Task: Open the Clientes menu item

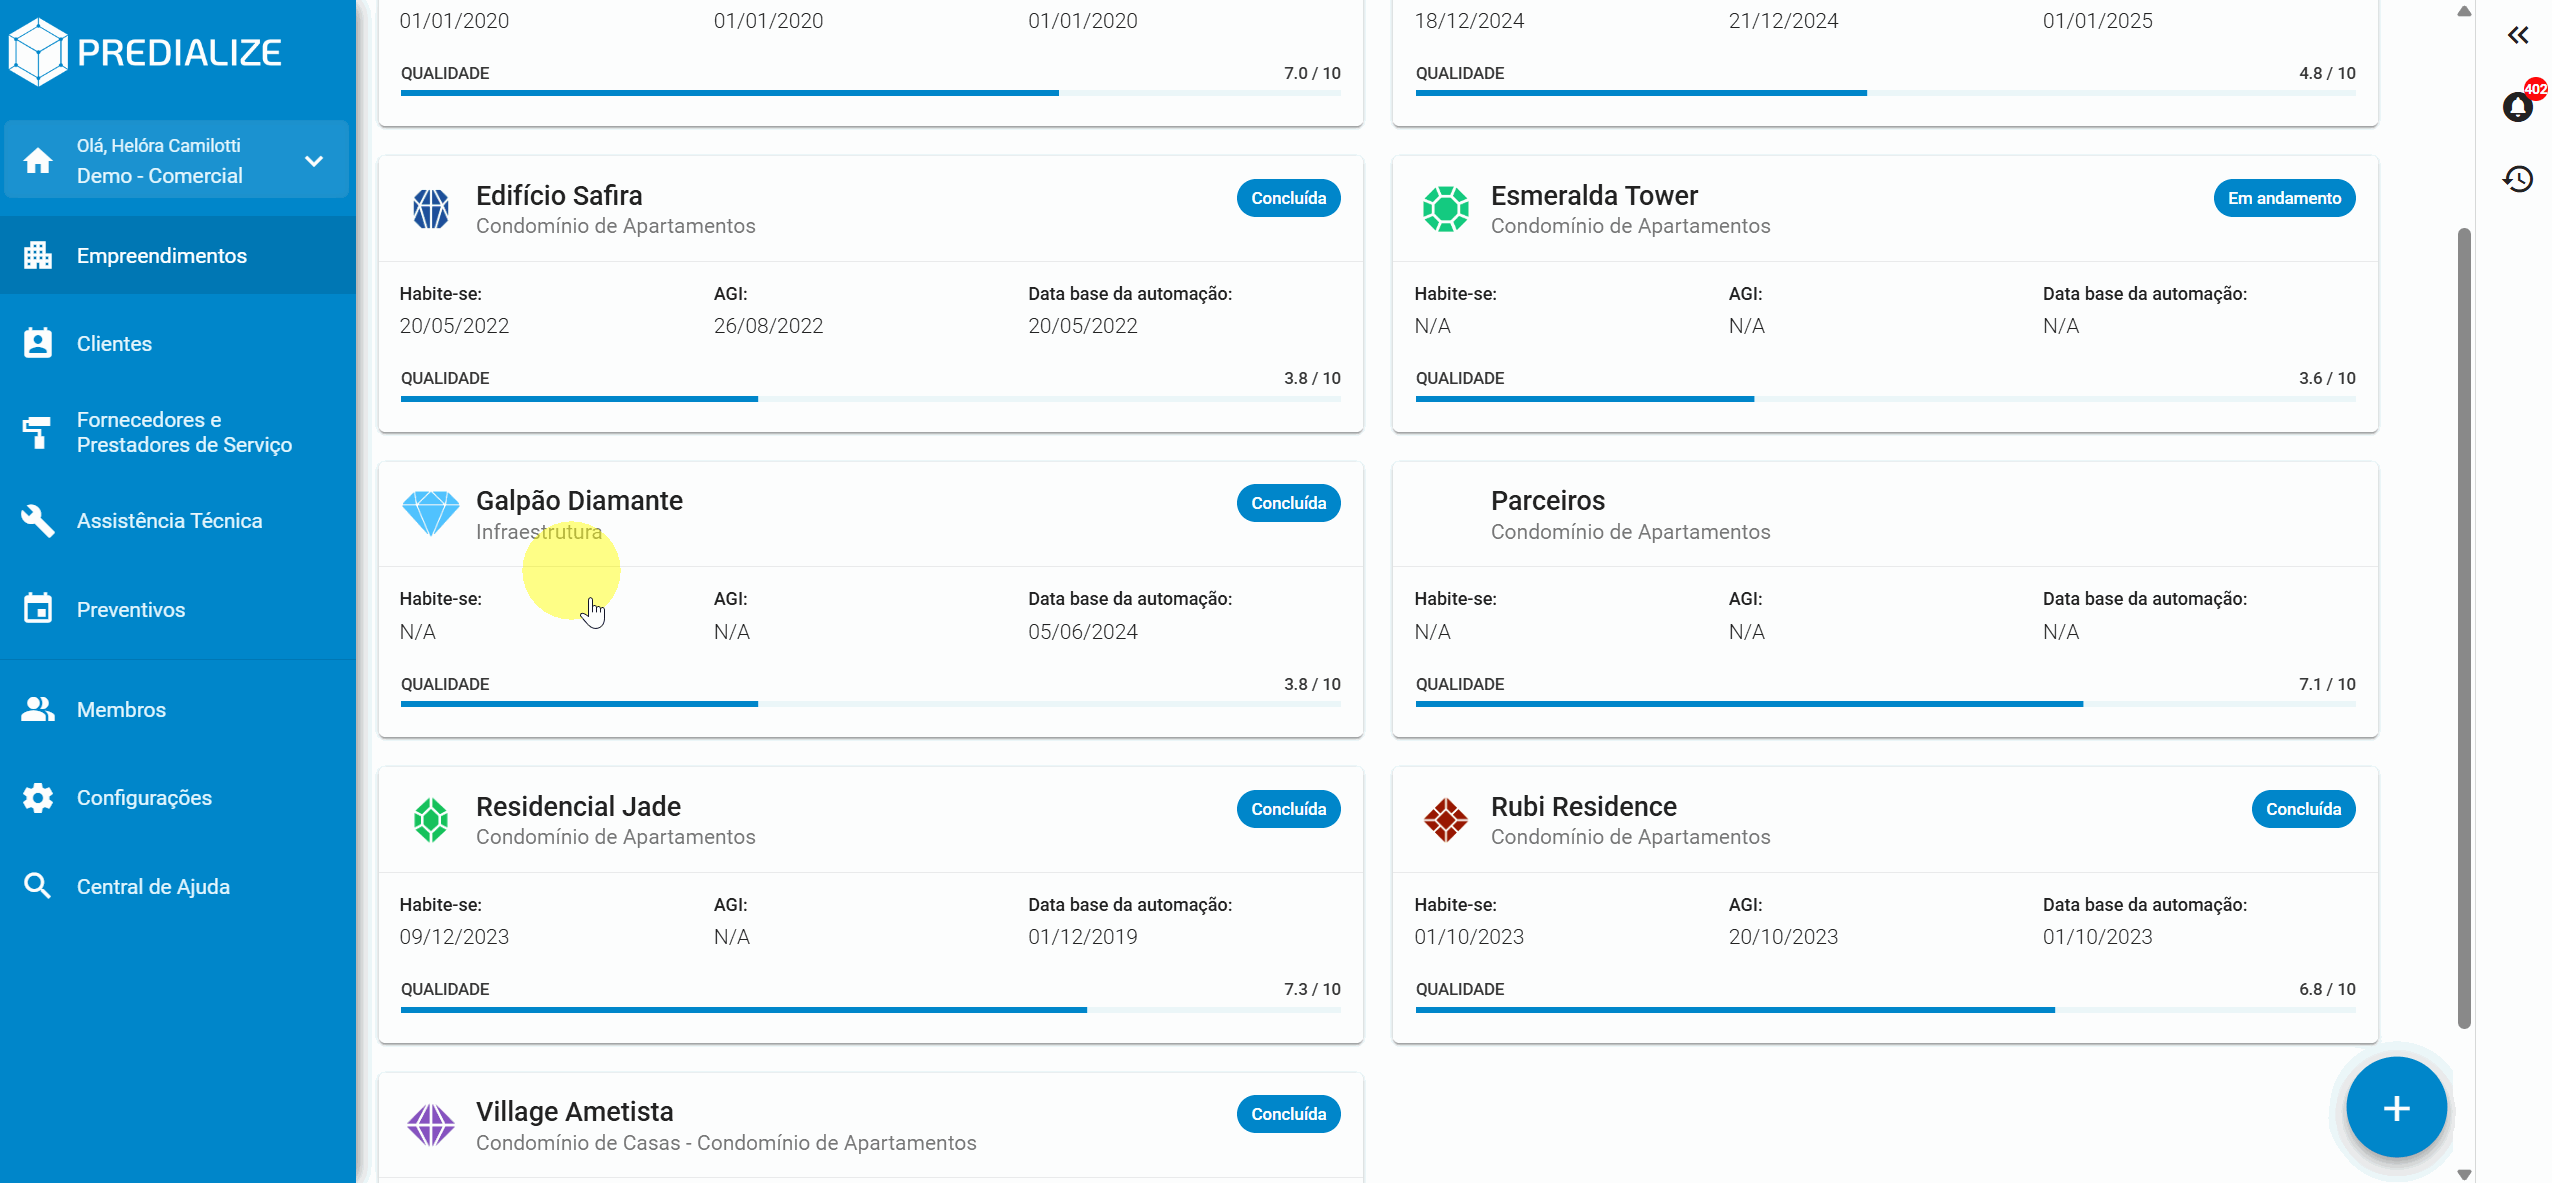Action: coord(114,344)
